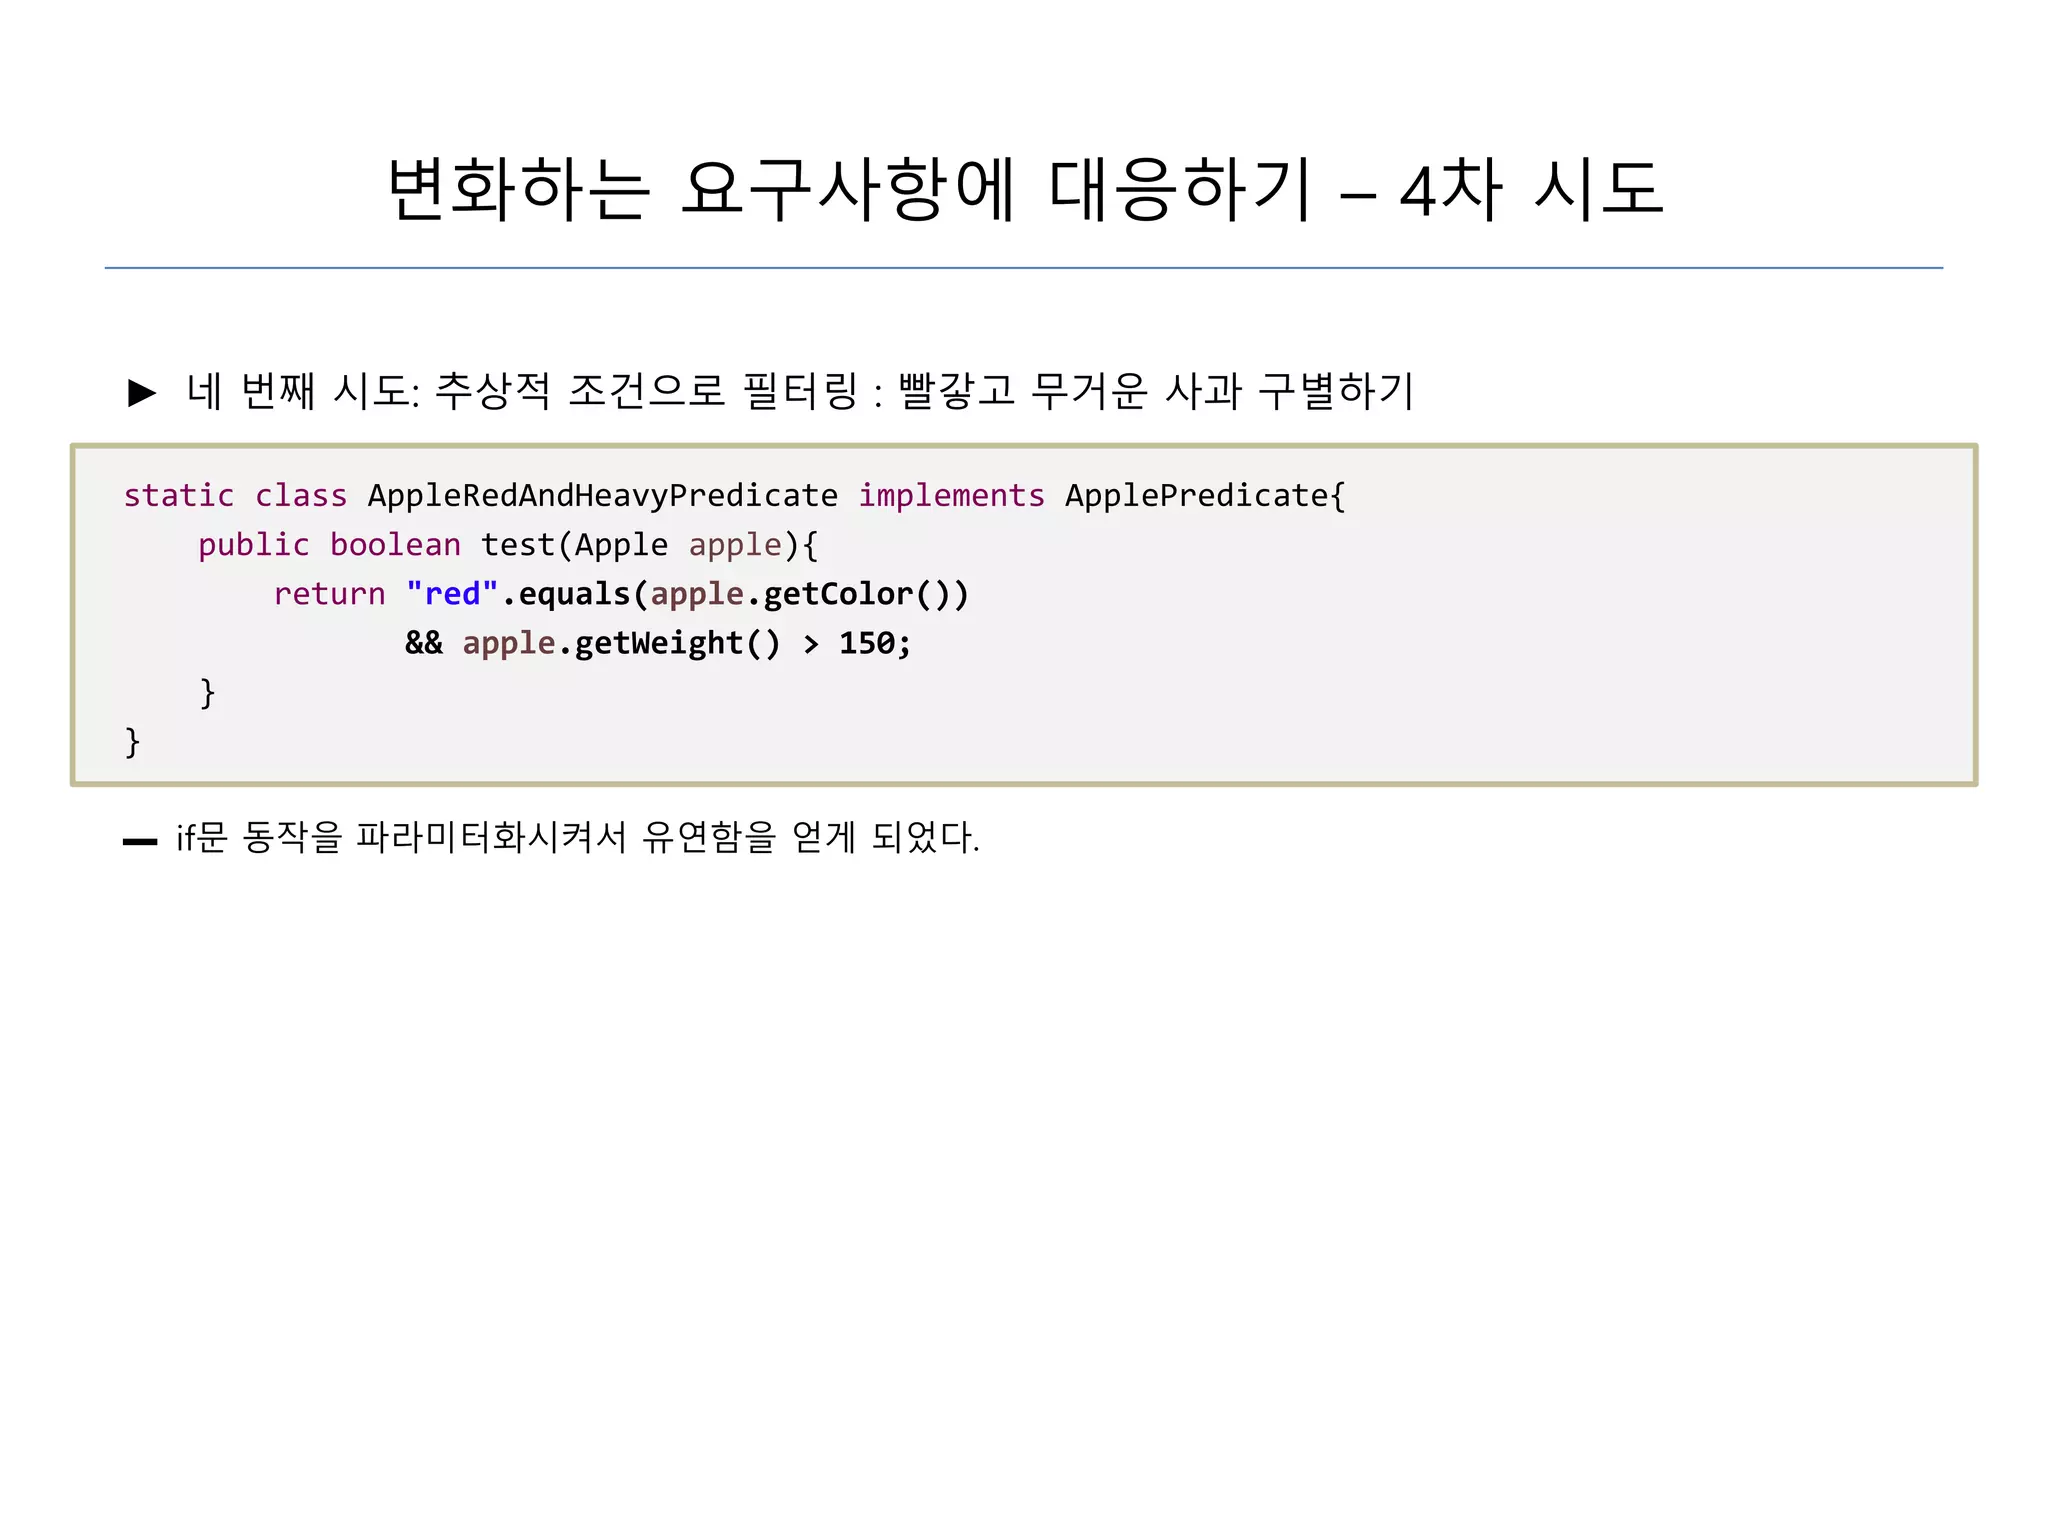Click the note 'if문 동작을 파라미터화시켜서 유연함을 얻게 되었다.'
The image size is (2048, 1536).
578,837
